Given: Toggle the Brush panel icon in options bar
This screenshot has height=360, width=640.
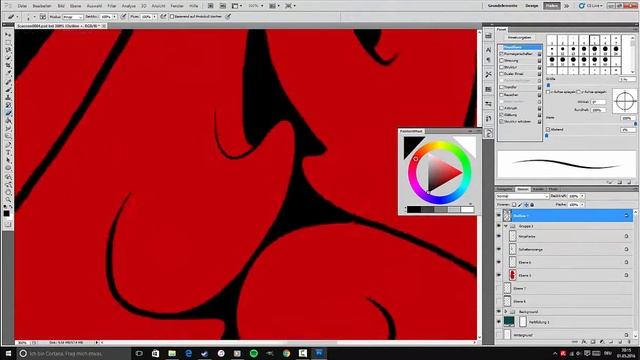Looking at the screenshot, I should (x=42, y=17).
